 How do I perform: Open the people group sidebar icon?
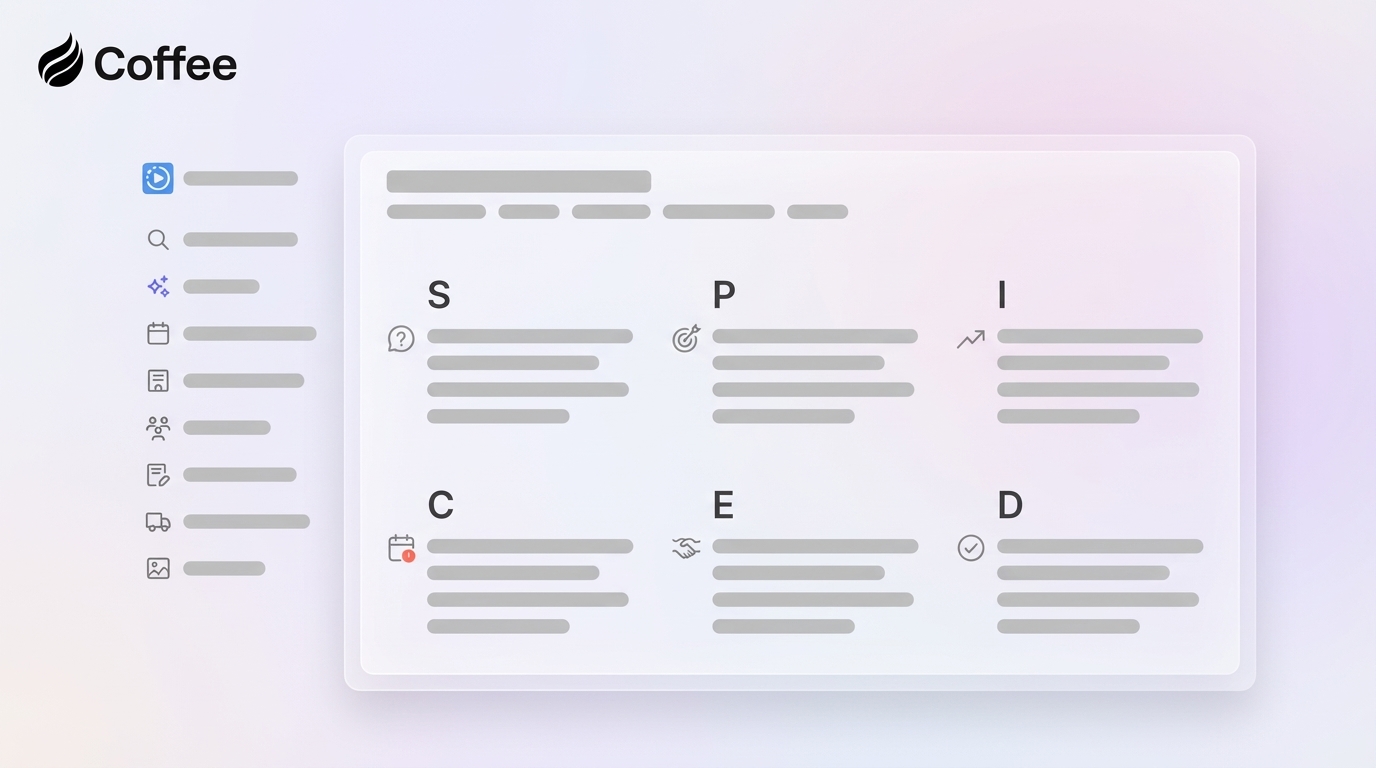coord(158,428)
